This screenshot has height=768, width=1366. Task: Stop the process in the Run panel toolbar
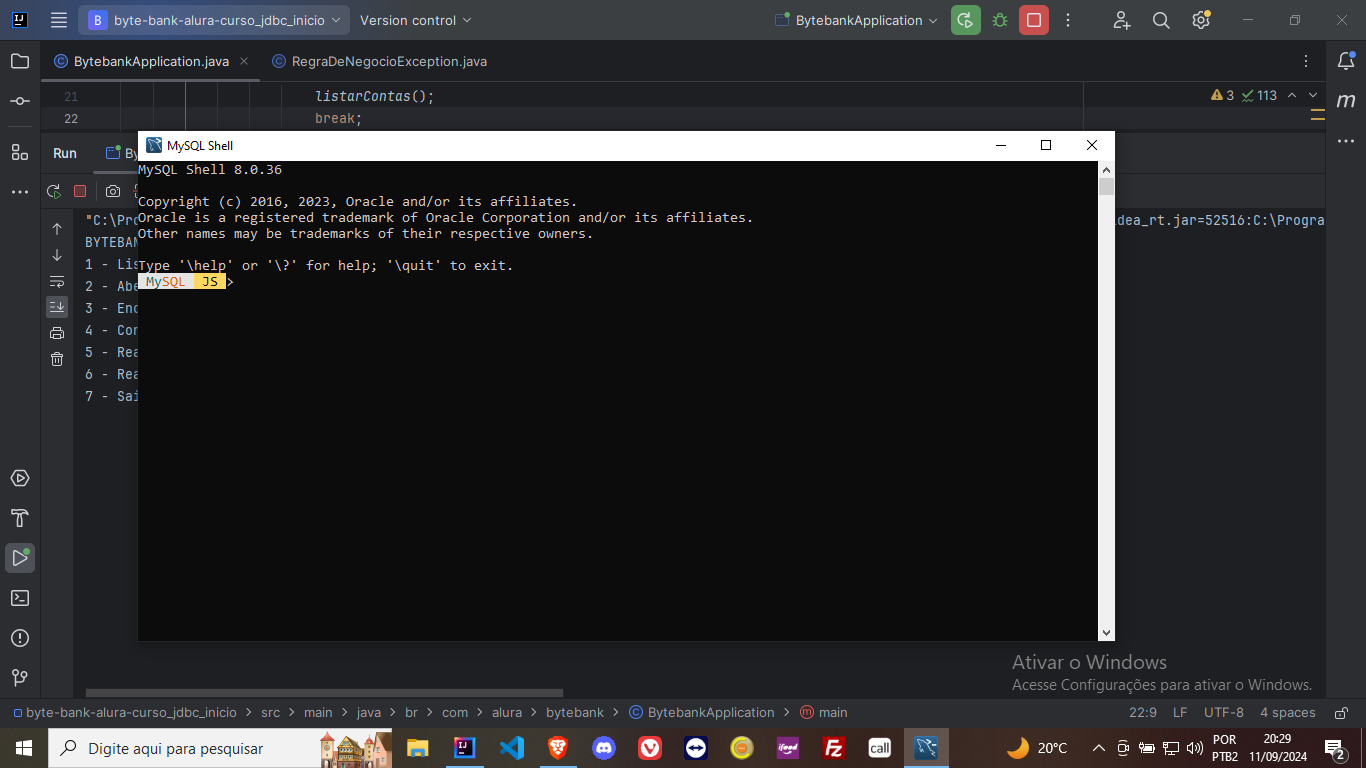point(80,191)
